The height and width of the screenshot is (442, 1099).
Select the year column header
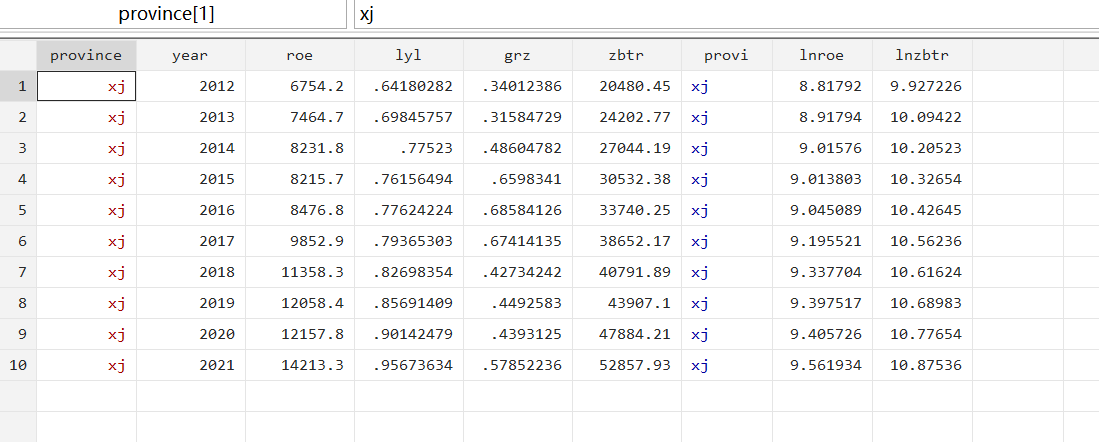point(191,55)
